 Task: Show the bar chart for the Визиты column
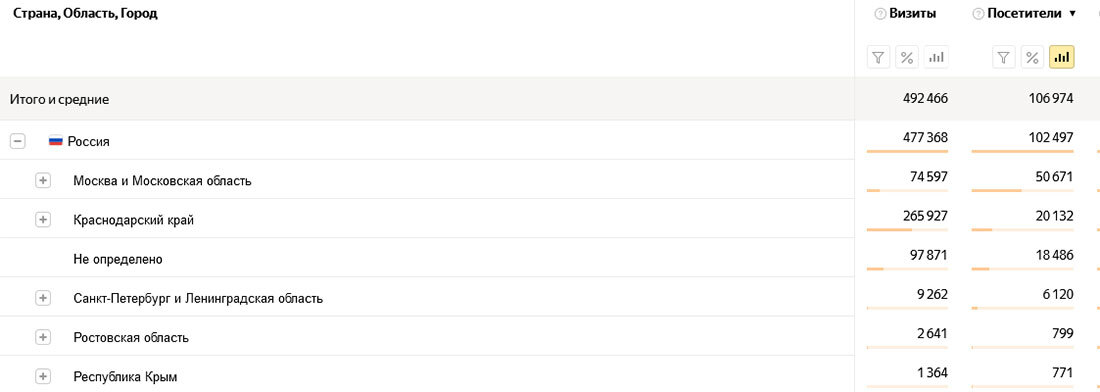click(936, 58)
